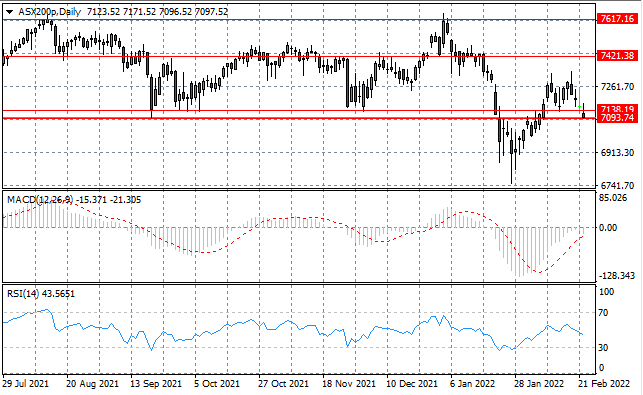Click the 18 Nov 2021 date label

point(349,384)
